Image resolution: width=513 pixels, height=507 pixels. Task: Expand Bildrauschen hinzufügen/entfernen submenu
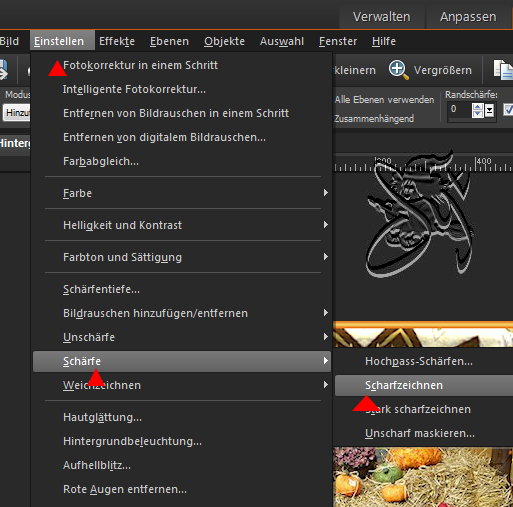tap(182, 313)
